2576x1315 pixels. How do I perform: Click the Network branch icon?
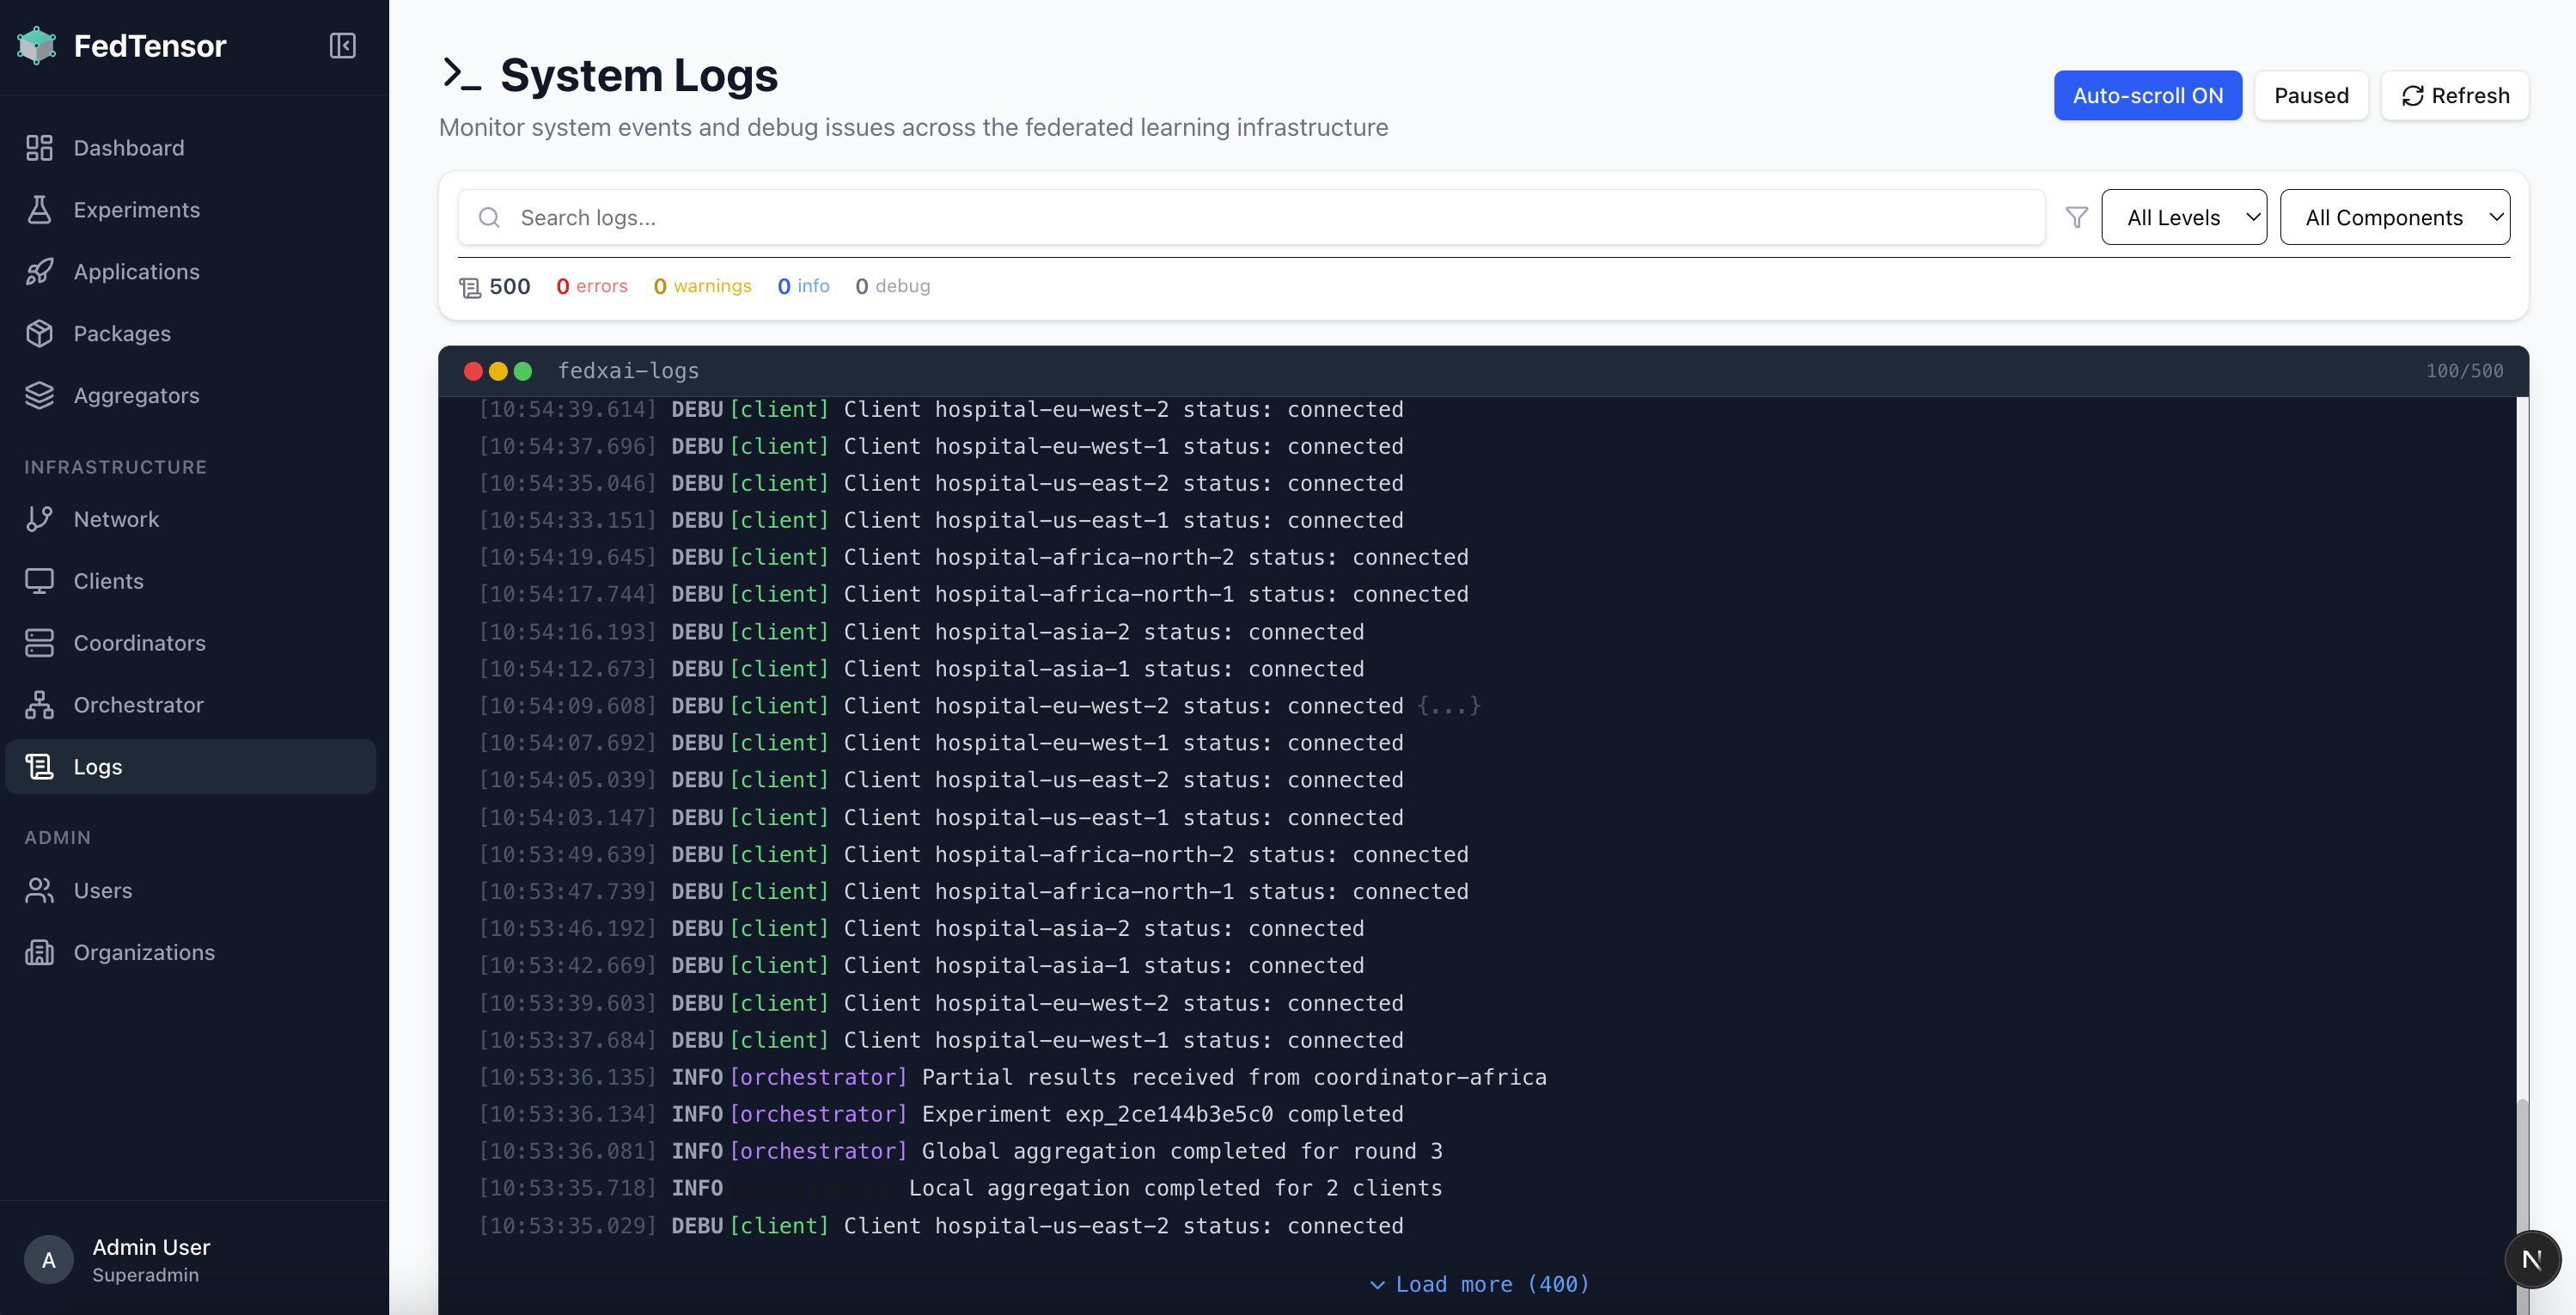point(39,519)
